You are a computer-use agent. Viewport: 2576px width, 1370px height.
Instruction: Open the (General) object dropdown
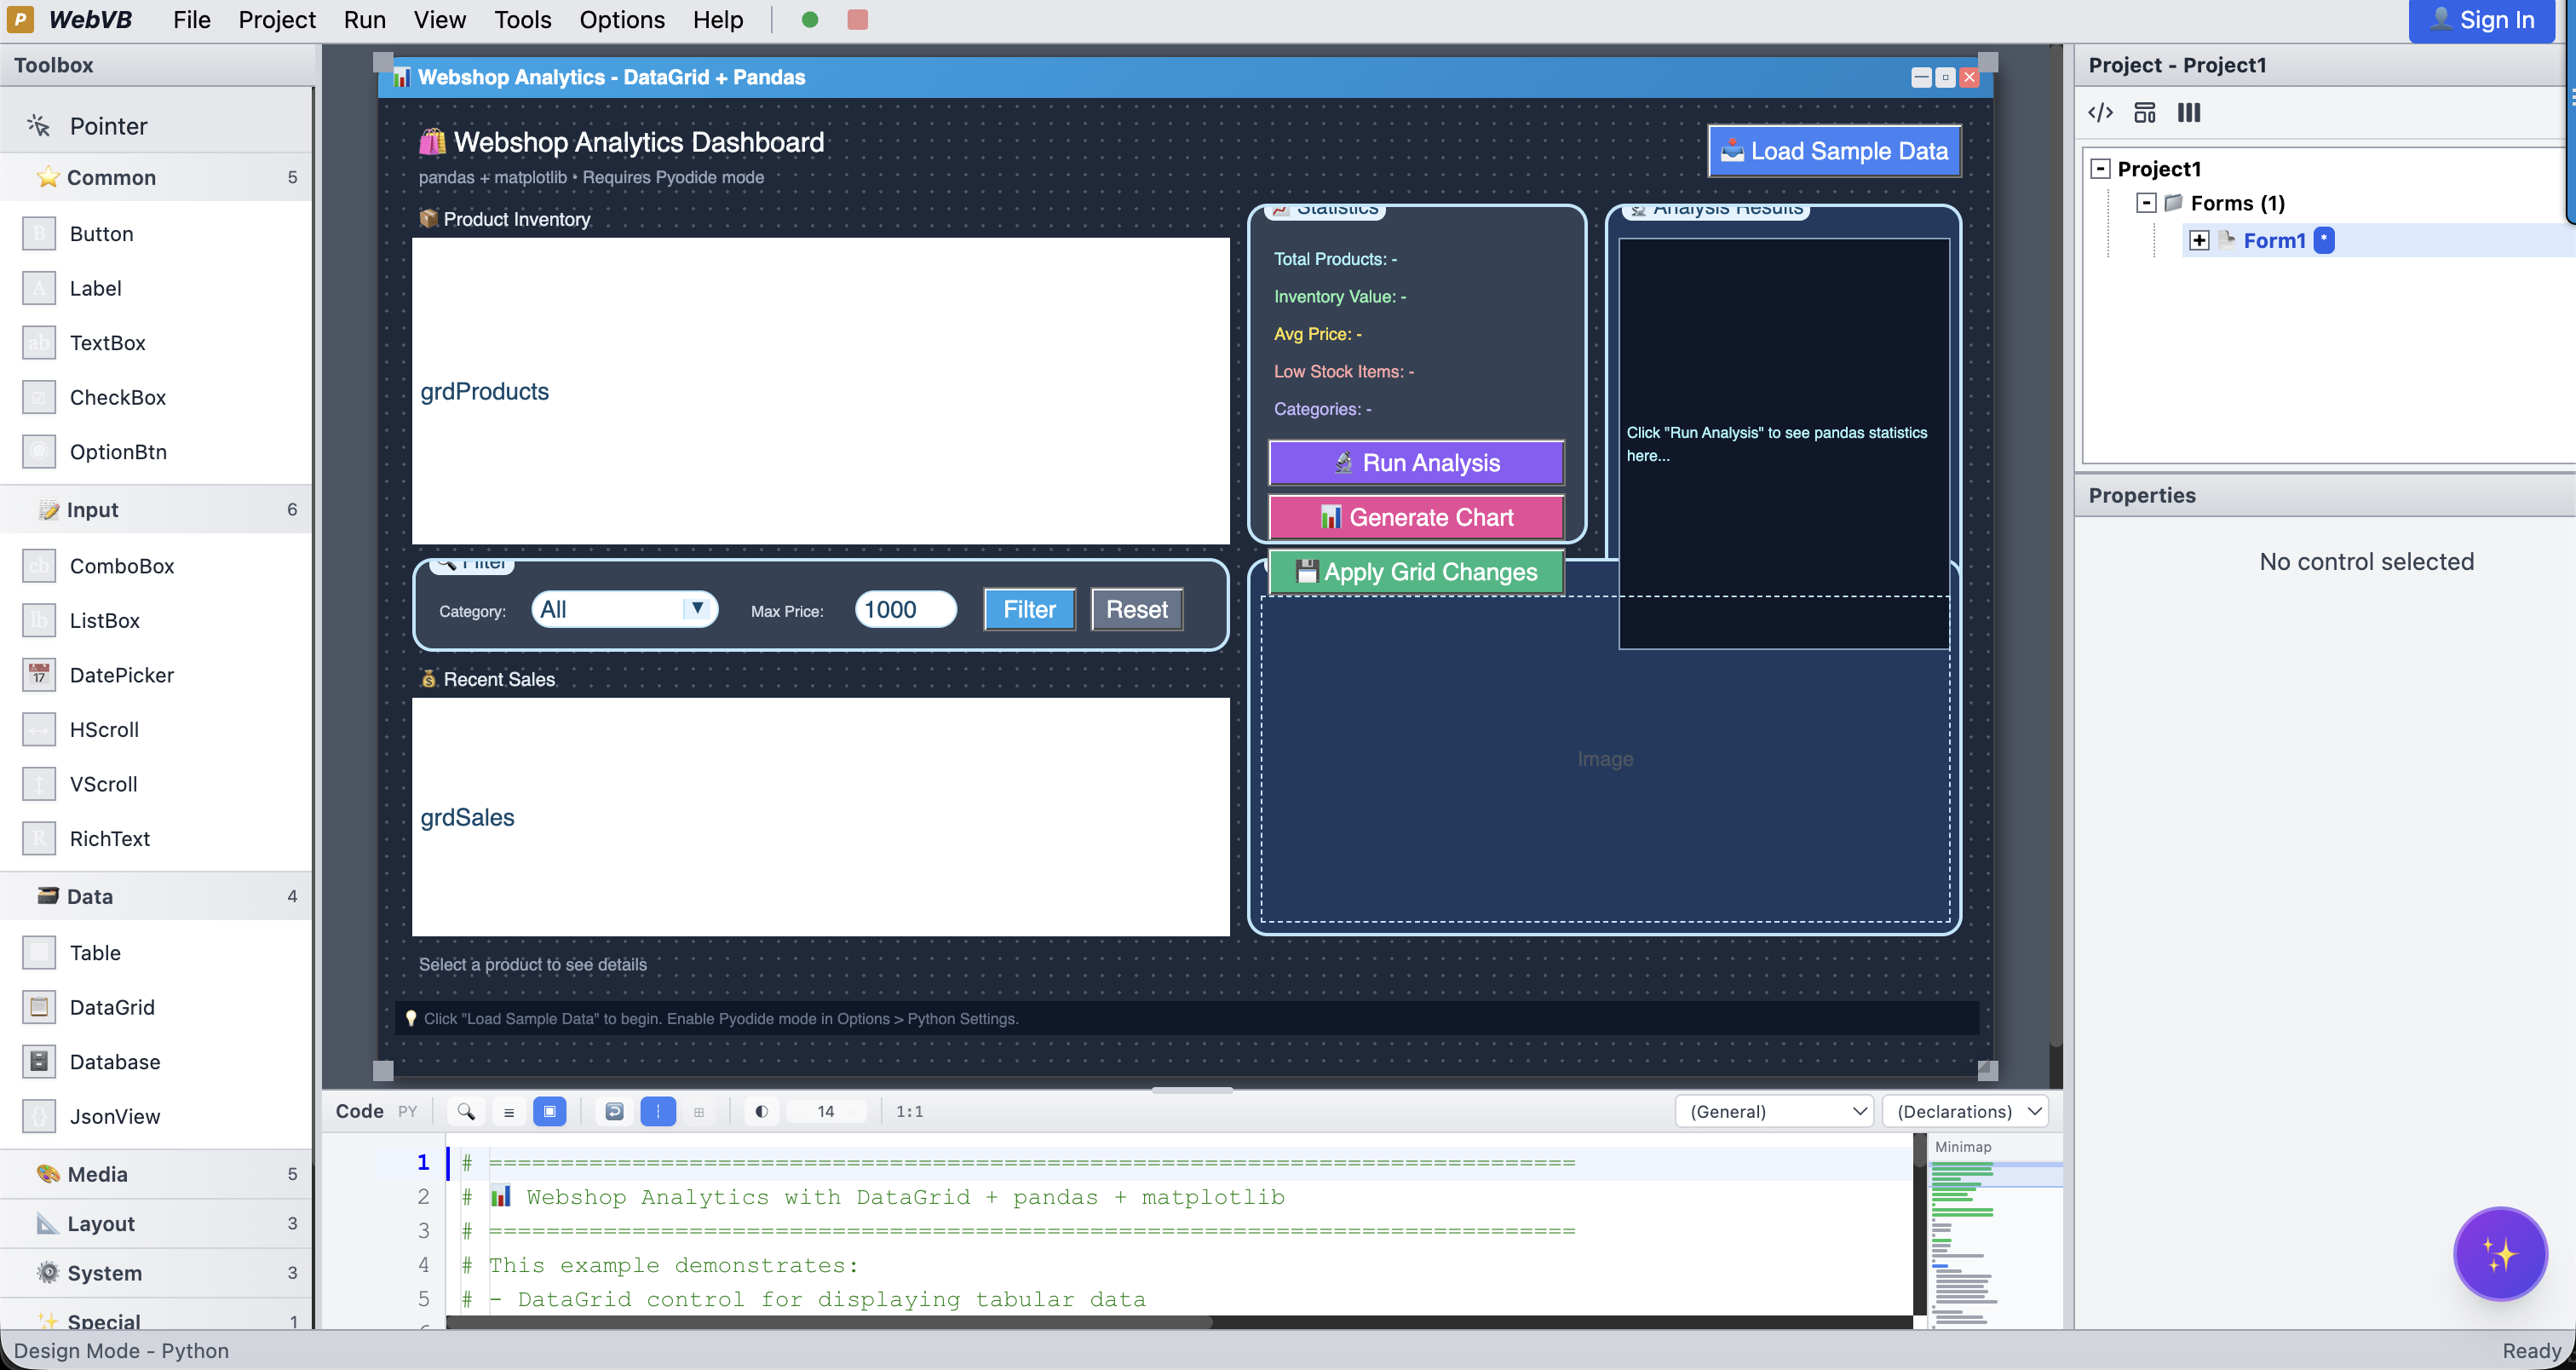tap(1775, 1111)
